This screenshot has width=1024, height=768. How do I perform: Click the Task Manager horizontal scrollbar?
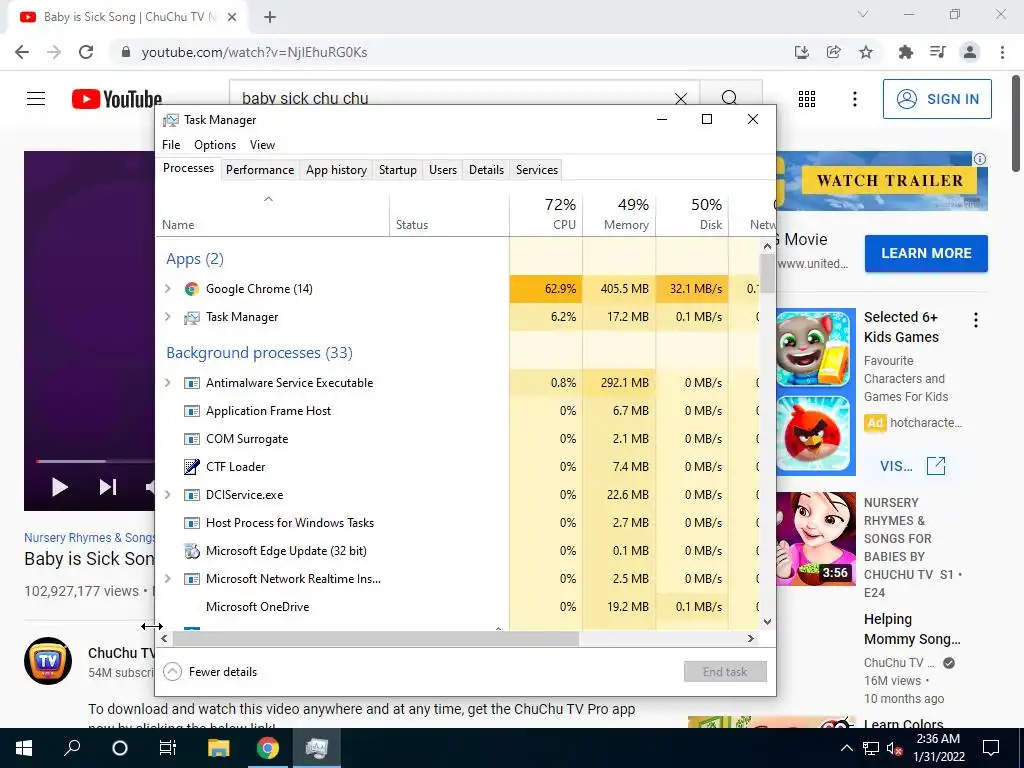(x=376, y=639)
